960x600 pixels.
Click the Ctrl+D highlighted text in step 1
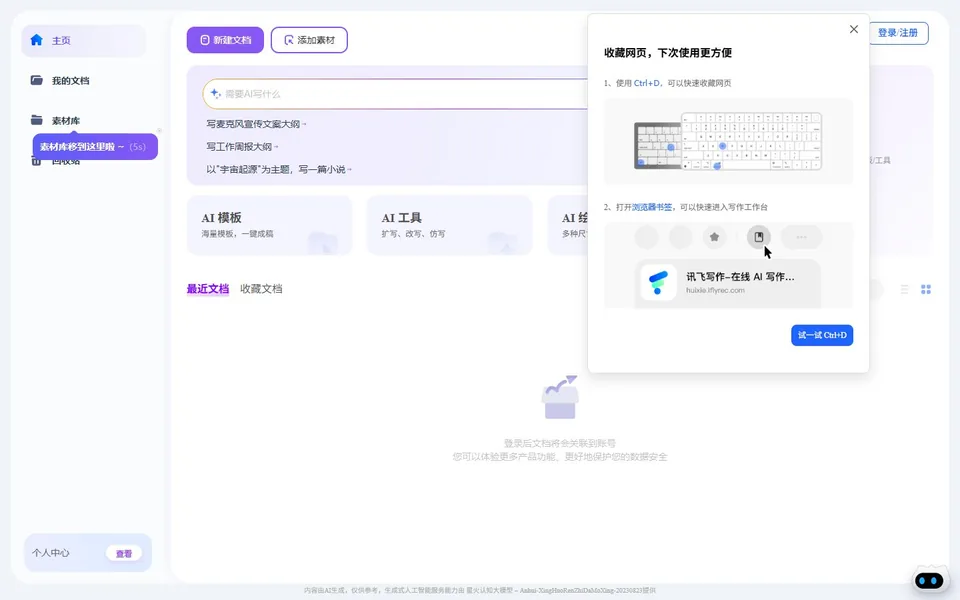point(647,83)
